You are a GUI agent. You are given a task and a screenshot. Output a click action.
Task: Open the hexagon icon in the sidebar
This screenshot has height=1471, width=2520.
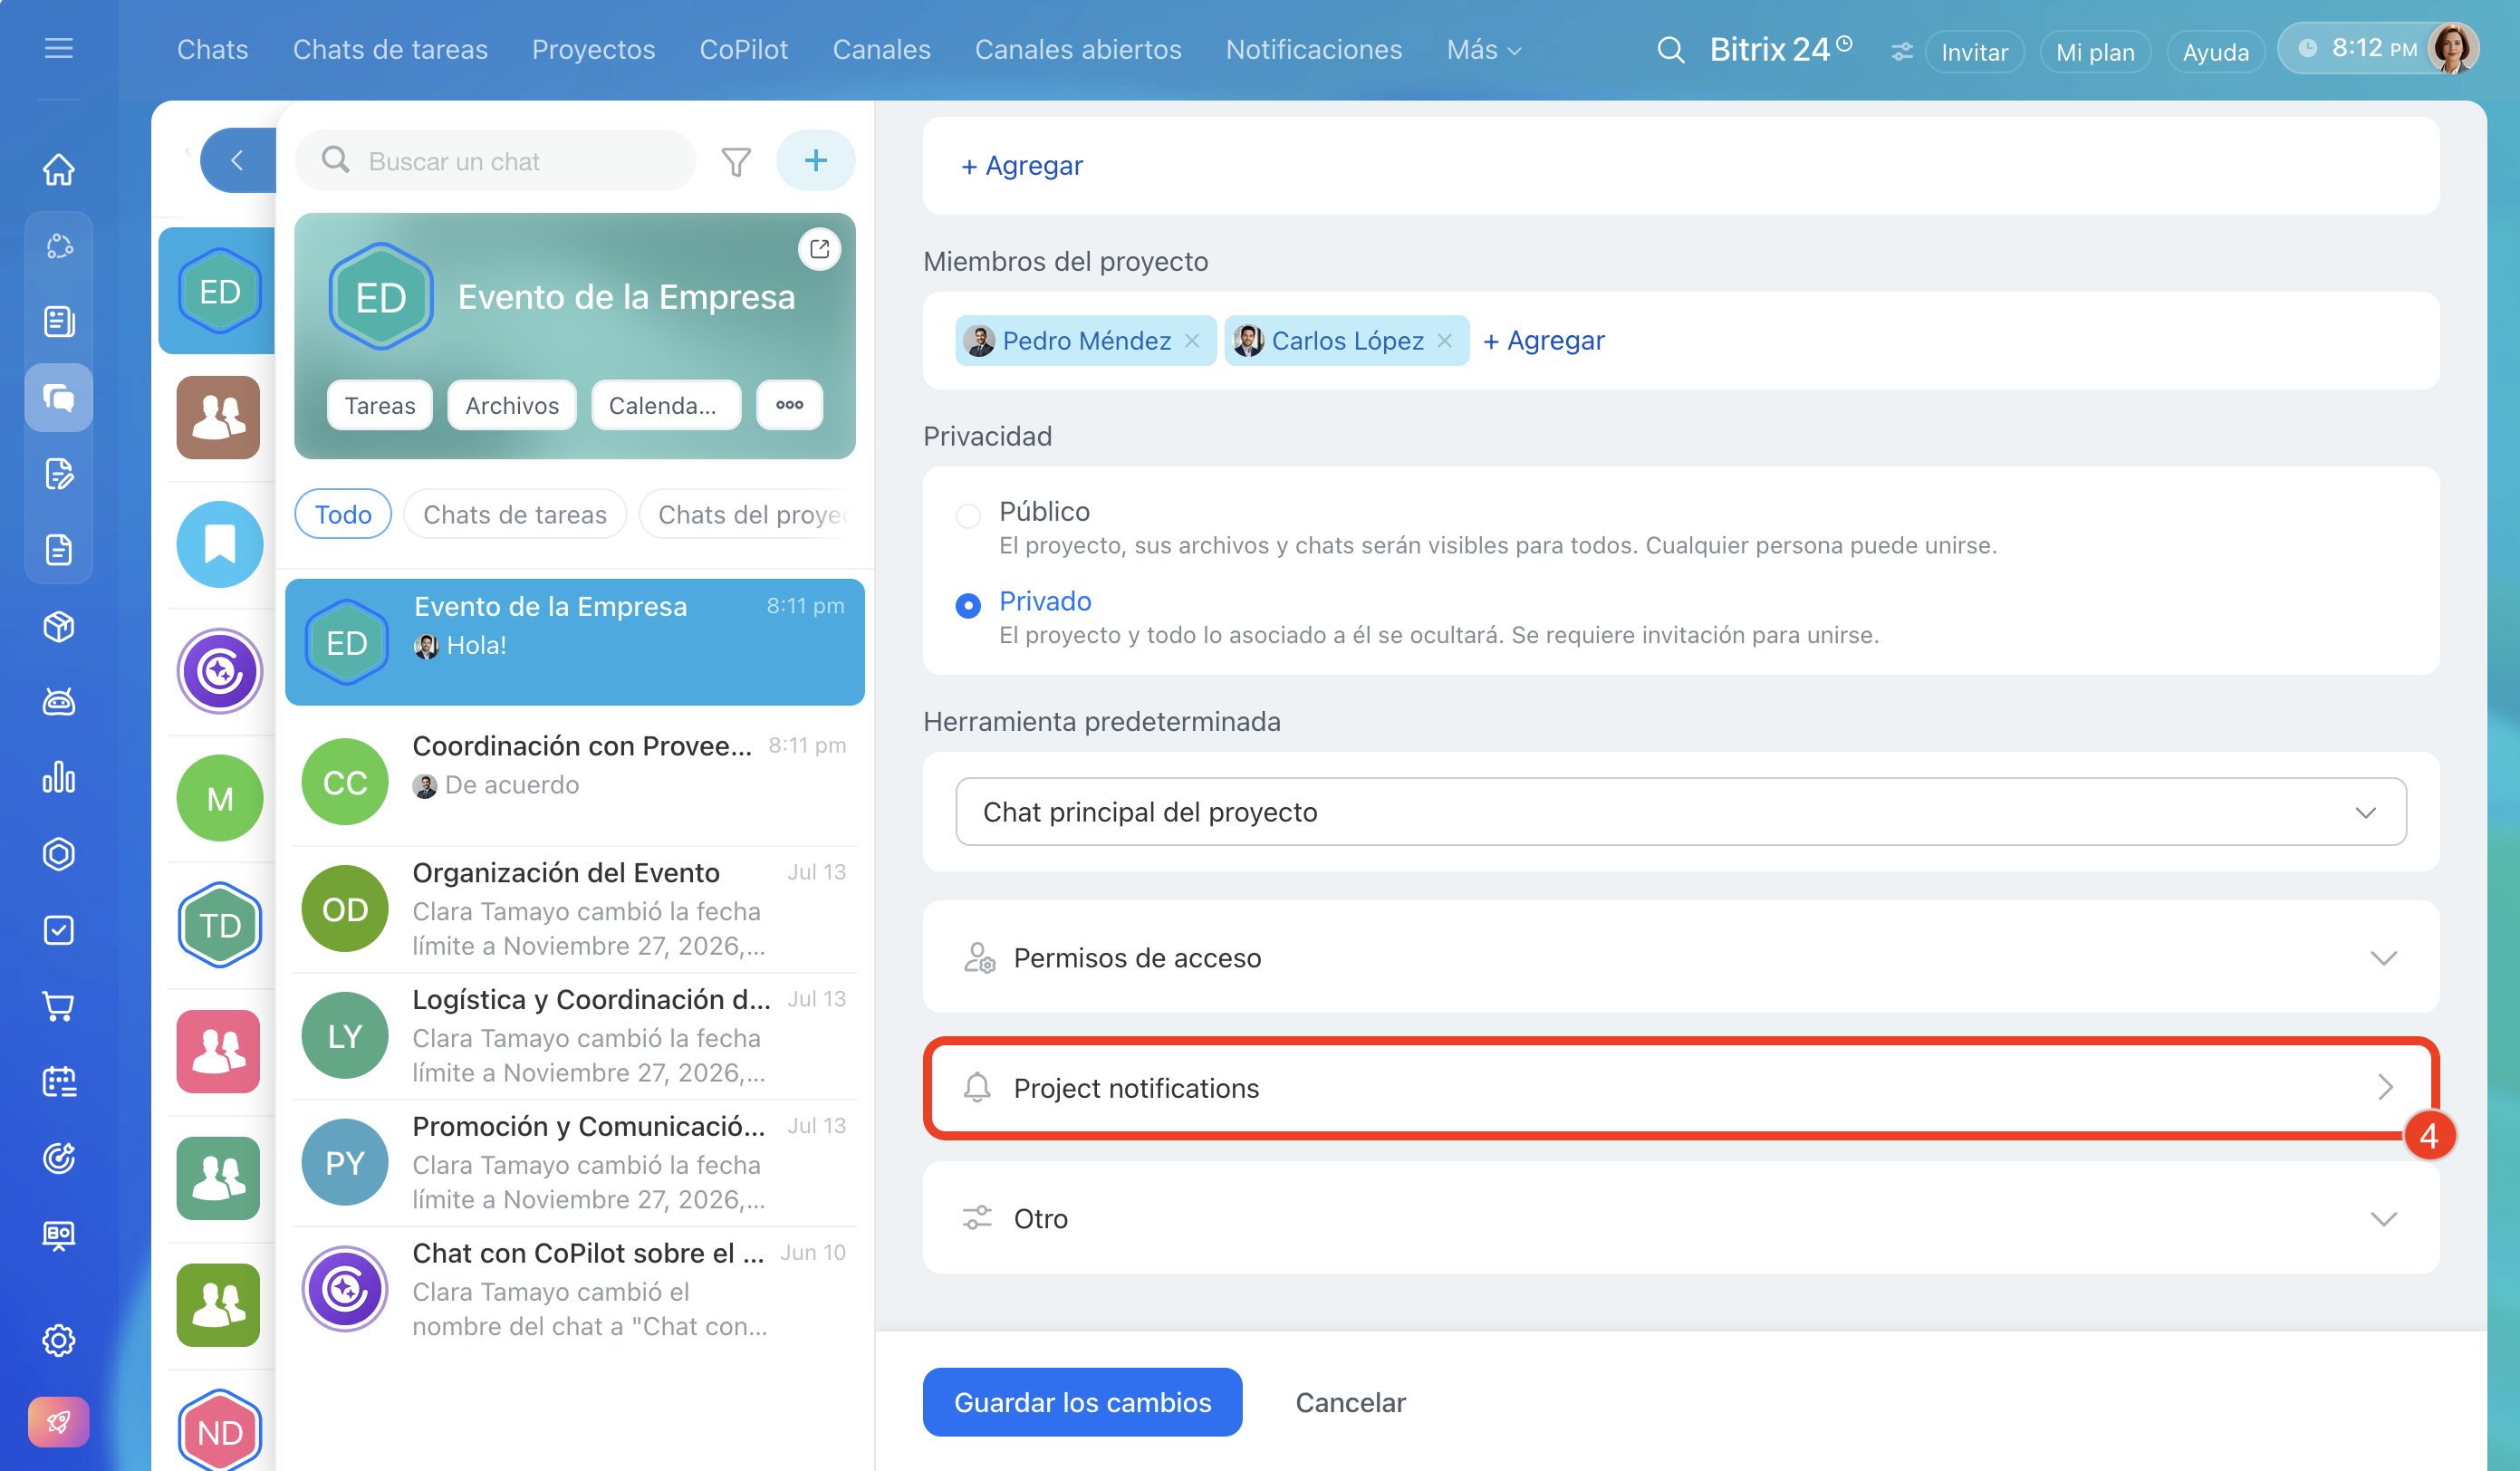[59, 854]
